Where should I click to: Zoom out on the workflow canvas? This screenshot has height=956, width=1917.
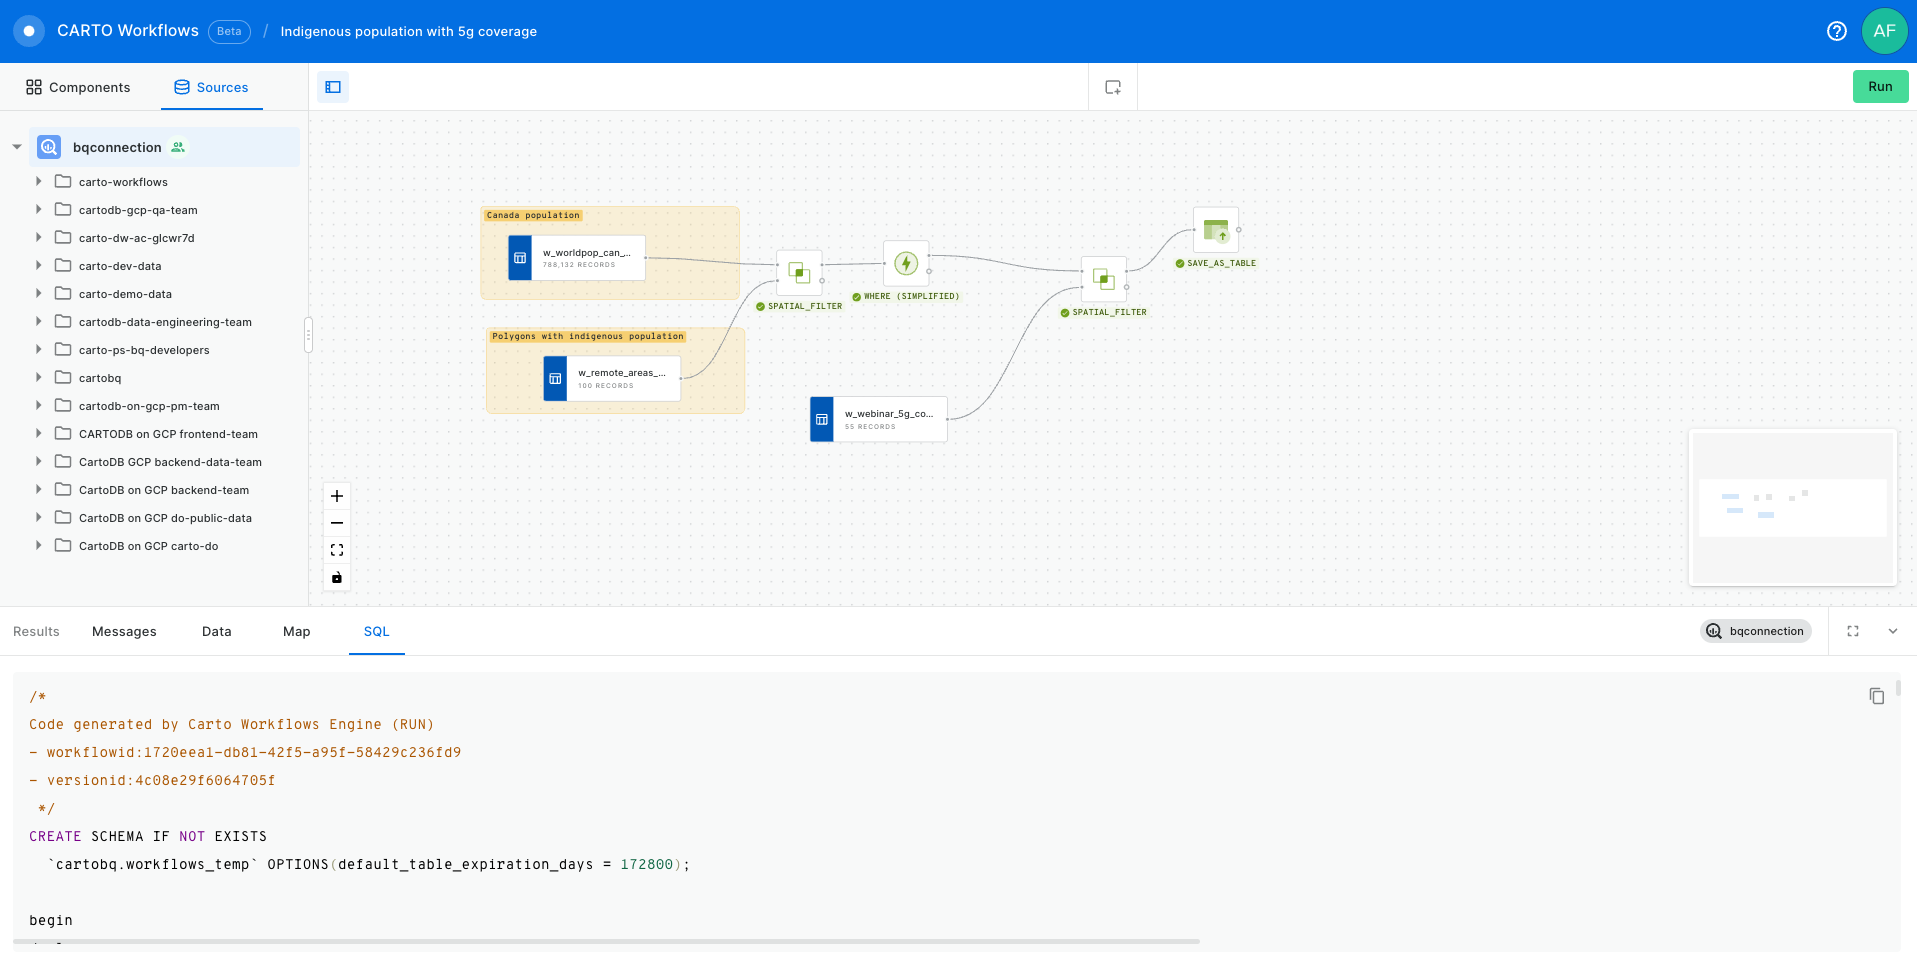coord(337,523)
